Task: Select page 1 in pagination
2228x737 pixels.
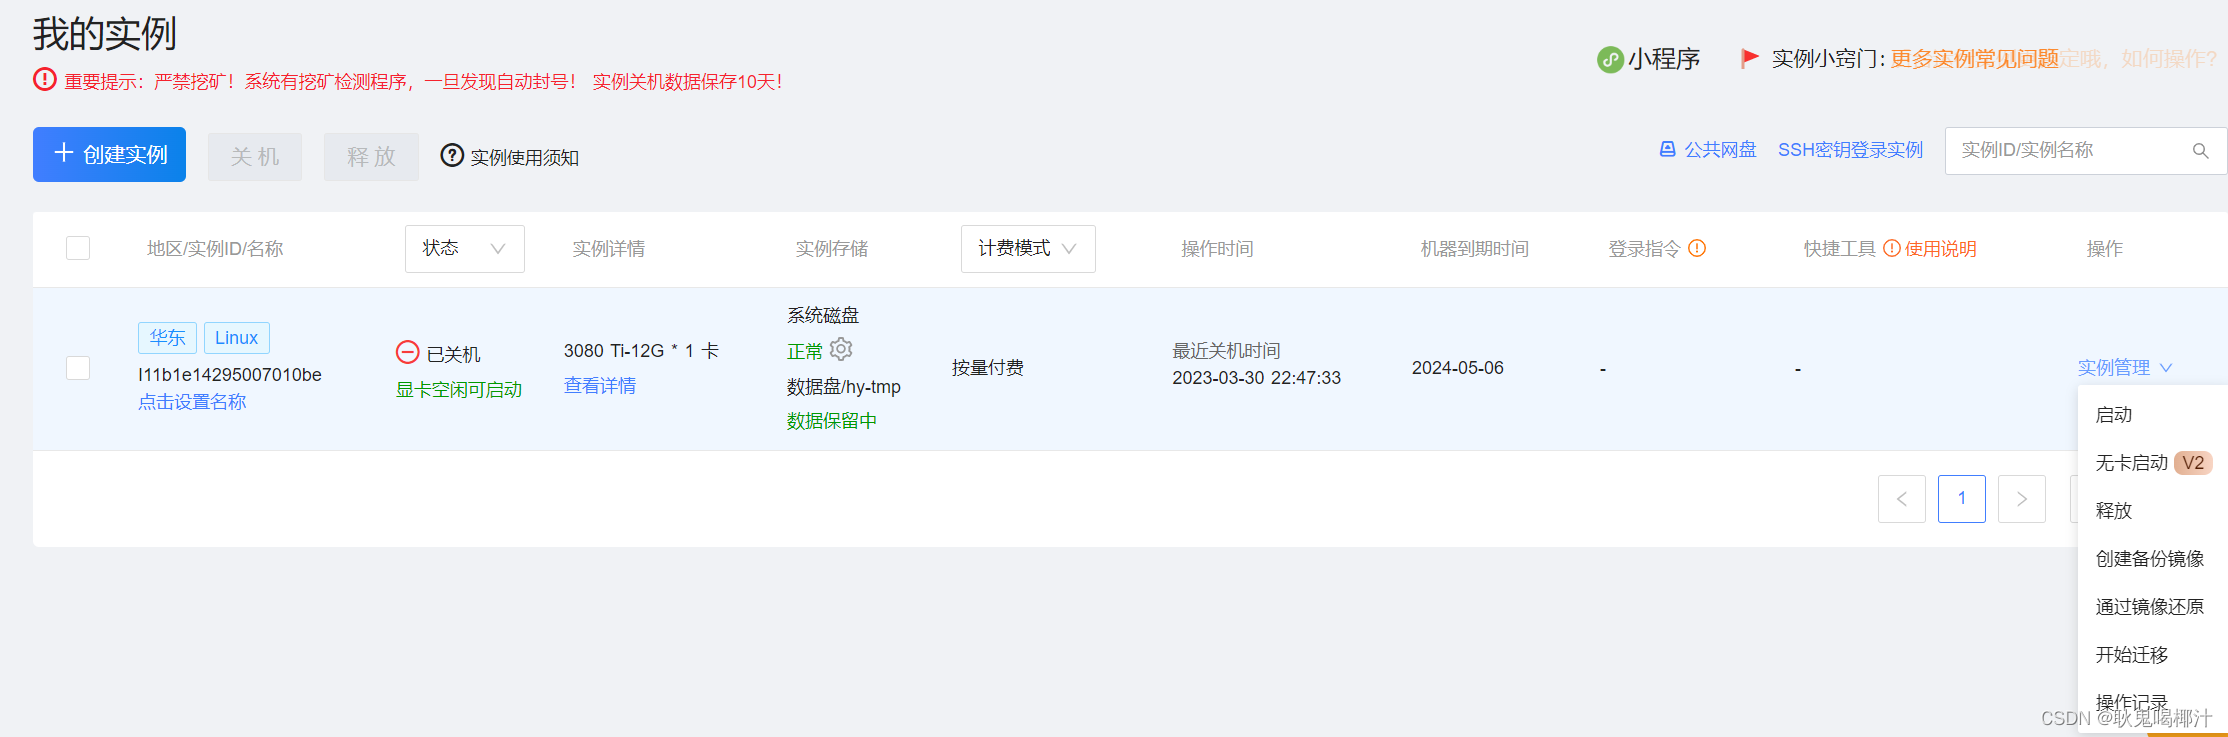Action: (1962, 499)
